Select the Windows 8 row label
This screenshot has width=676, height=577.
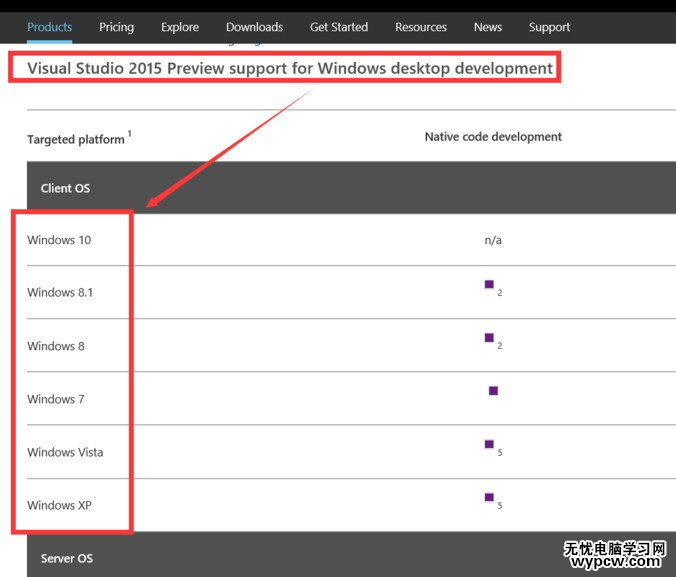point(56,346)
